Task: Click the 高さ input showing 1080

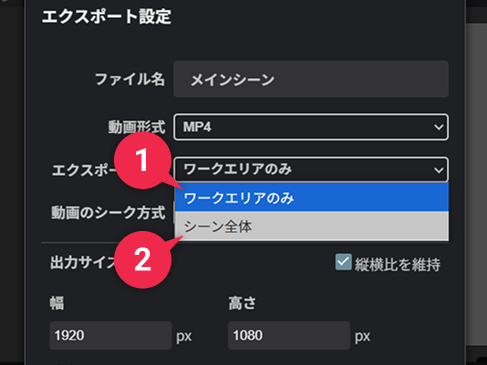Action: (289, 335)
